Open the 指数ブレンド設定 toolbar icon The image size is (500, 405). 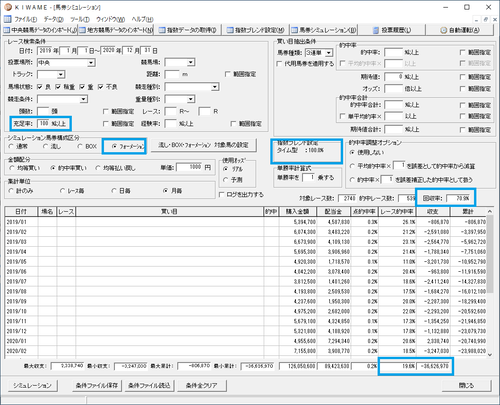coord(230,30)
